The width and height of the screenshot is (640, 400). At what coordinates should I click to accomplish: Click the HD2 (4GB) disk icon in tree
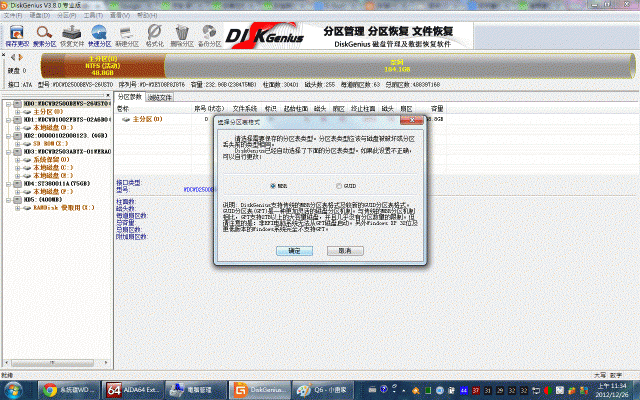18,136
